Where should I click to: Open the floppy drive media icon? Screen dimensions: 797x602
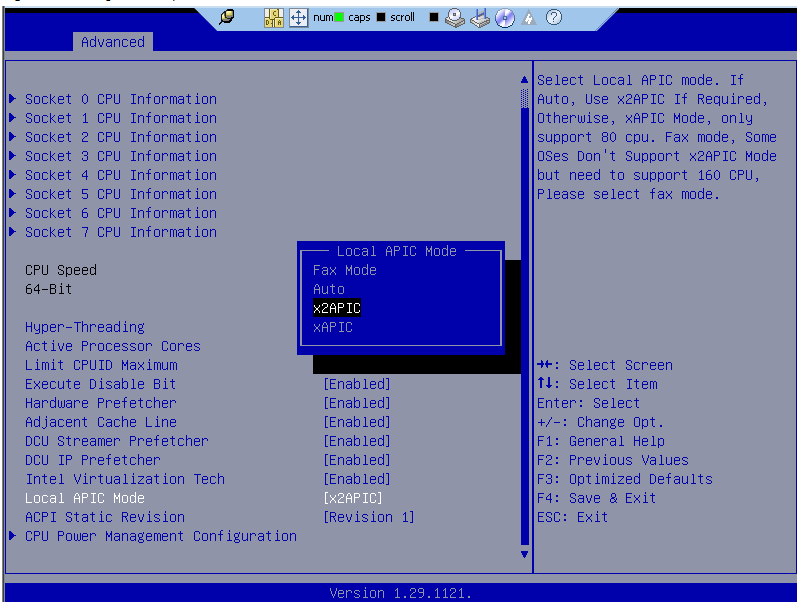[x=479, y=18]
